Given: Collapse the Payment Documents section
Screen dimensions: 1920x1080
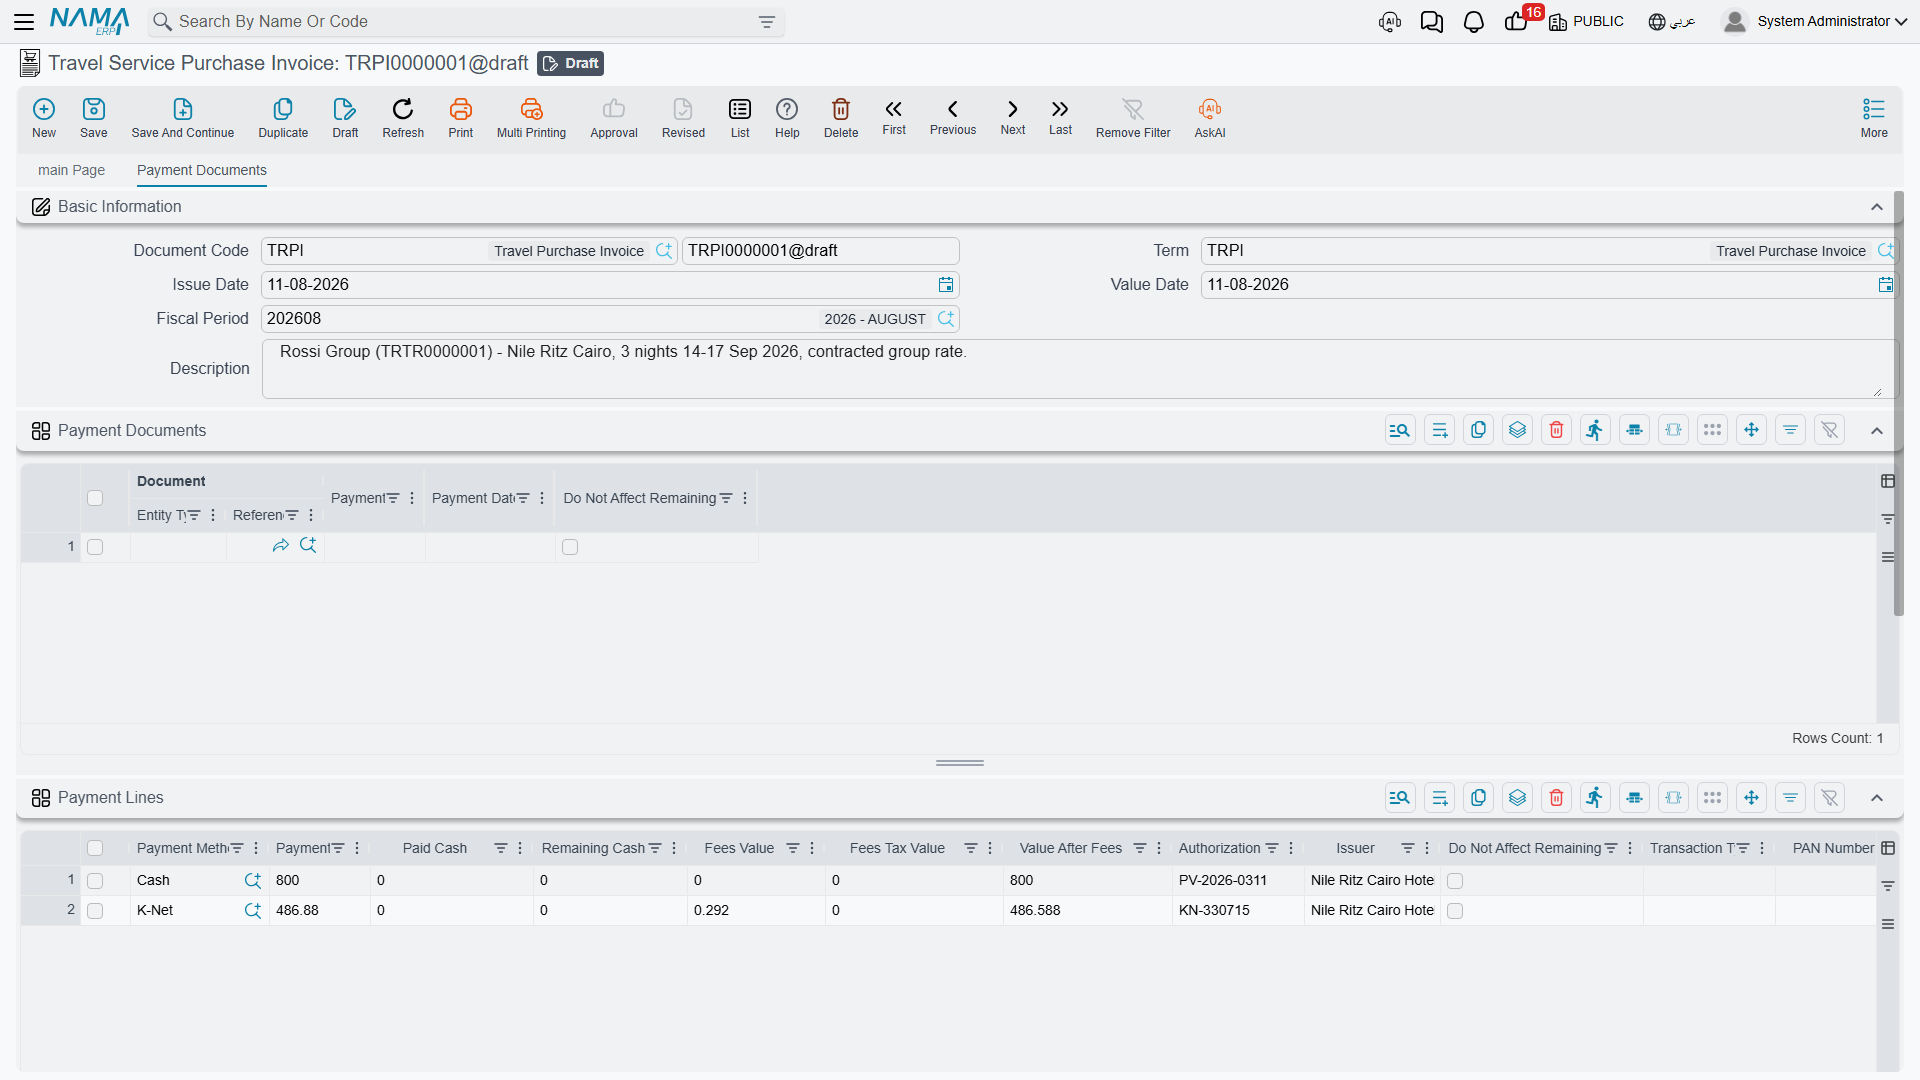Looking at the screenshot, I should pos(1877,431).
